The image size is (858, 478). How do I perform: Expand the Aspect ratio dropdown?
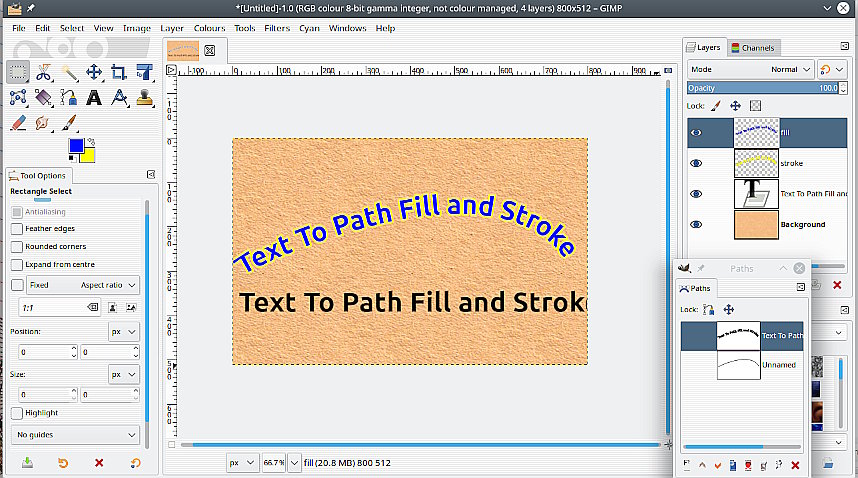click(x=109, y=285)
